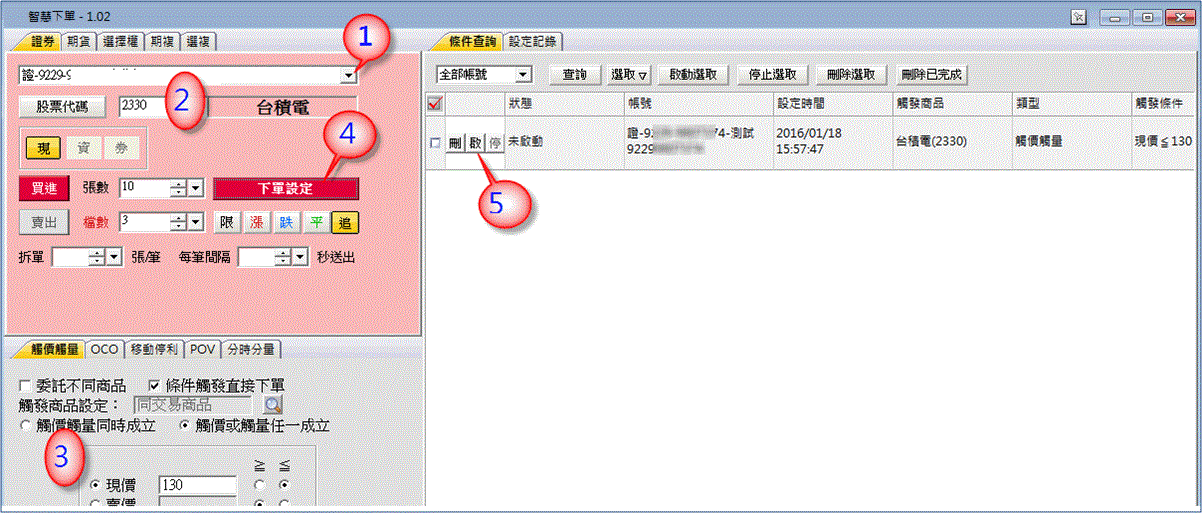The height and width of the screenshot is (513, 1202).
Task: Tick the row checkbox for 台積電 order
Action: point(435,143)
